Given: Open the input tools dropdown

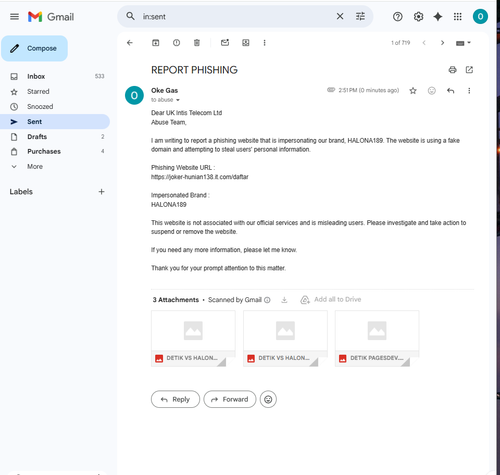Looking at the screenshot, I should tap(463, 43).
